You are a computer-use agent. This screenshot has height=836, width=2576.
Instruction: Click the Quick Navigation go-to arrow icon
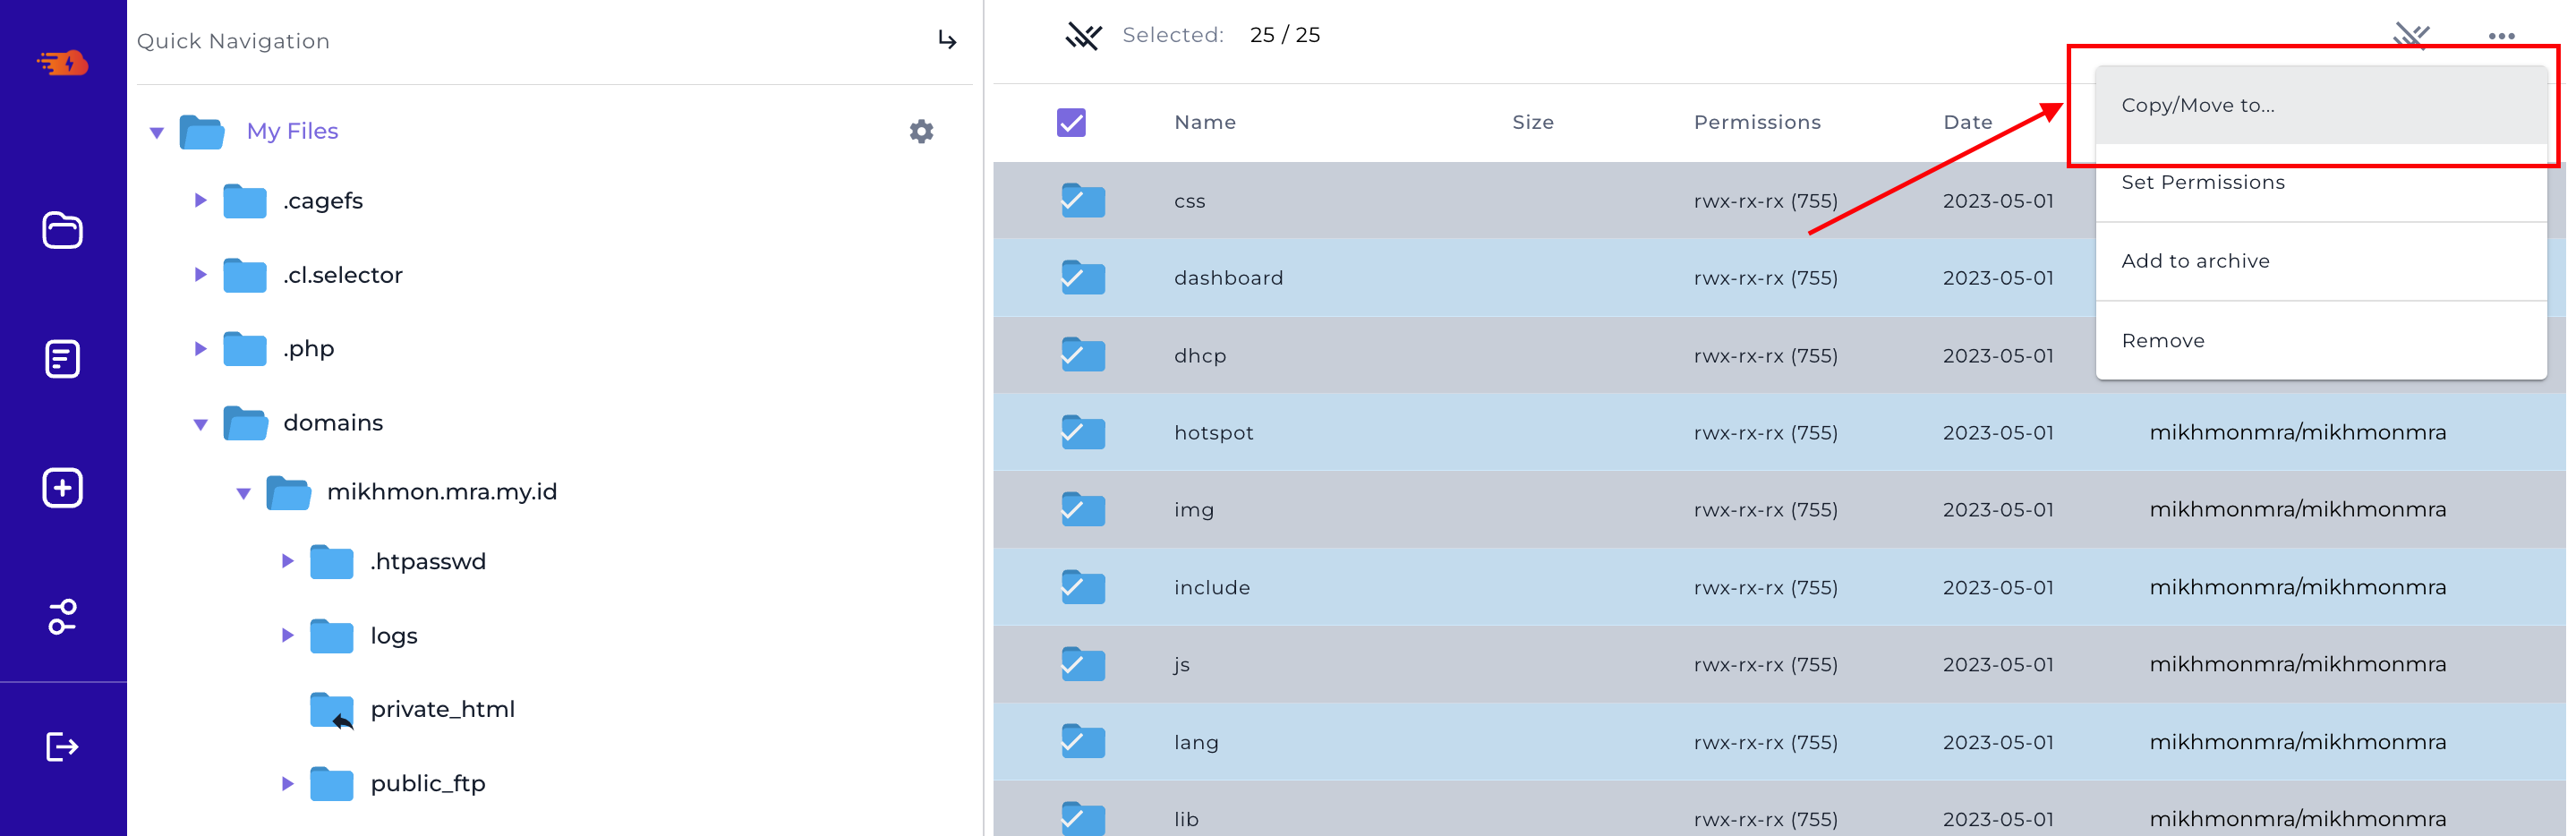pyautogui.click(x=947, y=40)
